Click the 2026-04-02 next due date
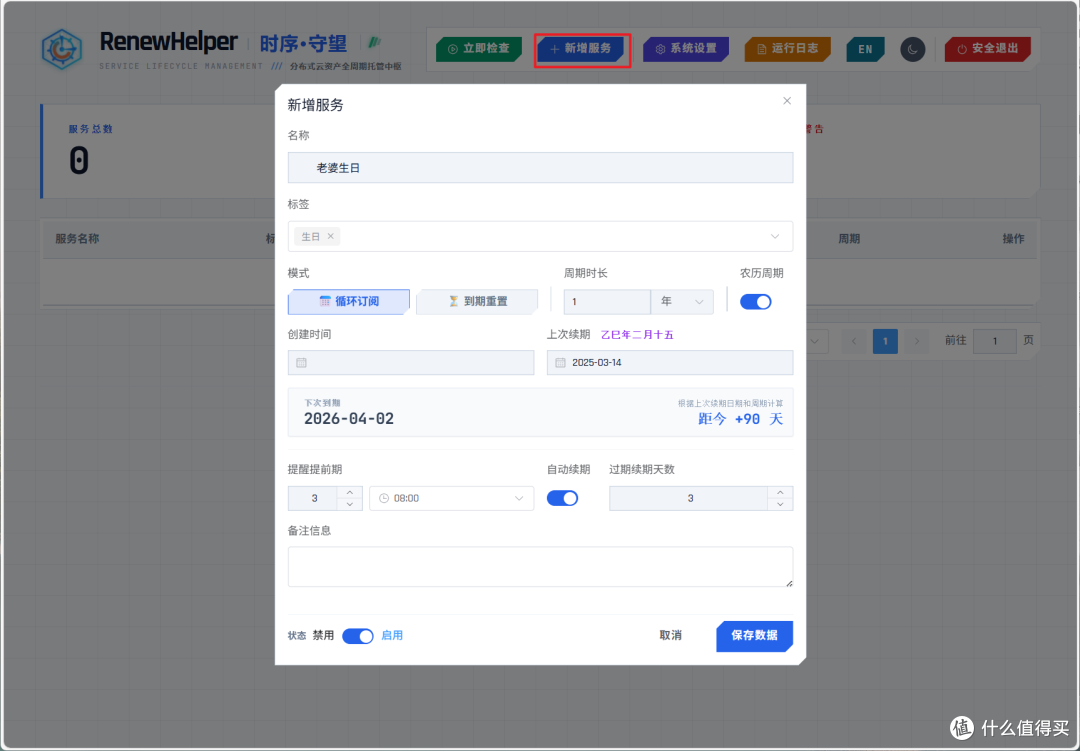Screen dimensions: 1080x751 349,419
